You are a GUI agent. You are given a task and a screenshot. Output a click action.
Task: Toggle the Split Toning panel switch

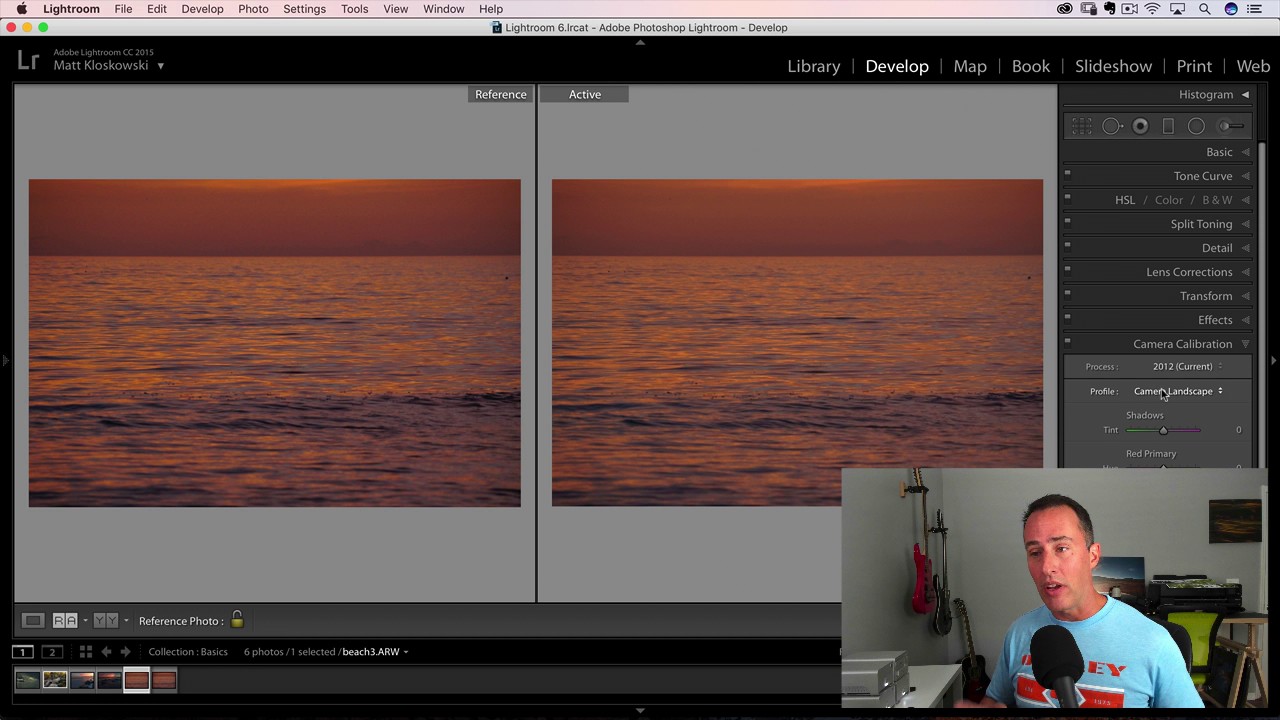click(1067, 222)
